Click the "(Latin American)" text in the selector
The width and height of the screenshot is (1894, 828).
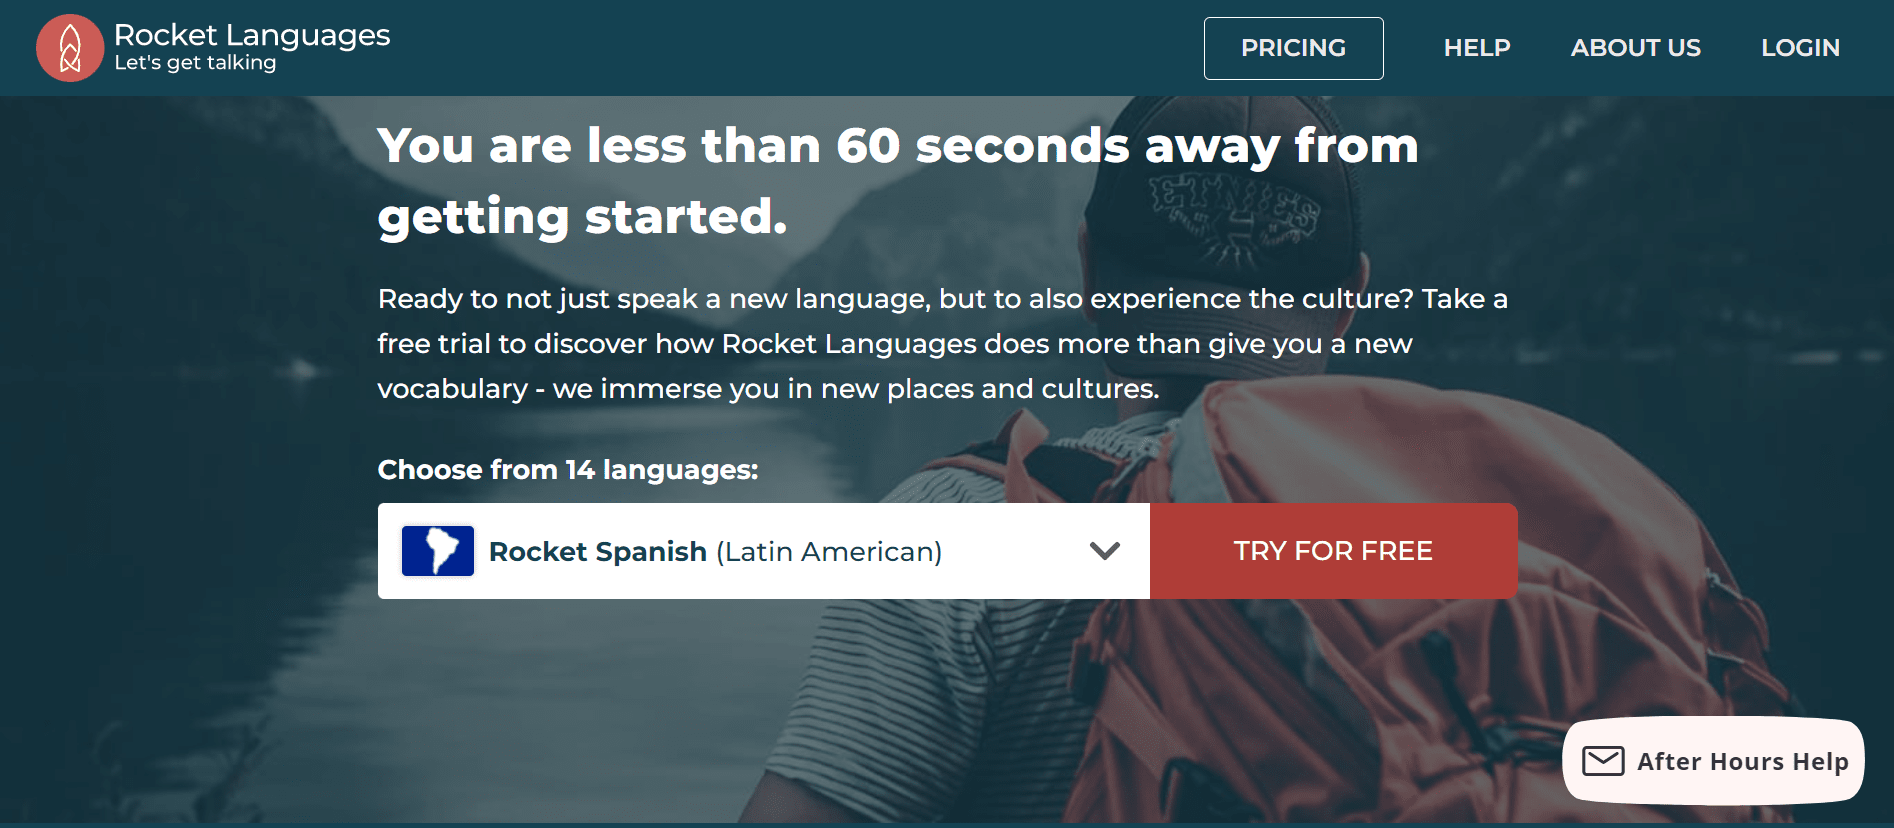[829, 552]
